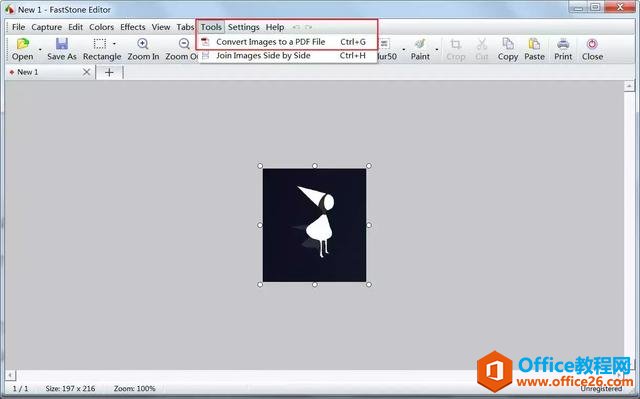Screen dimensions: 640x399
Task: Click the redo arrow next to Help
Action: (309, 27)
